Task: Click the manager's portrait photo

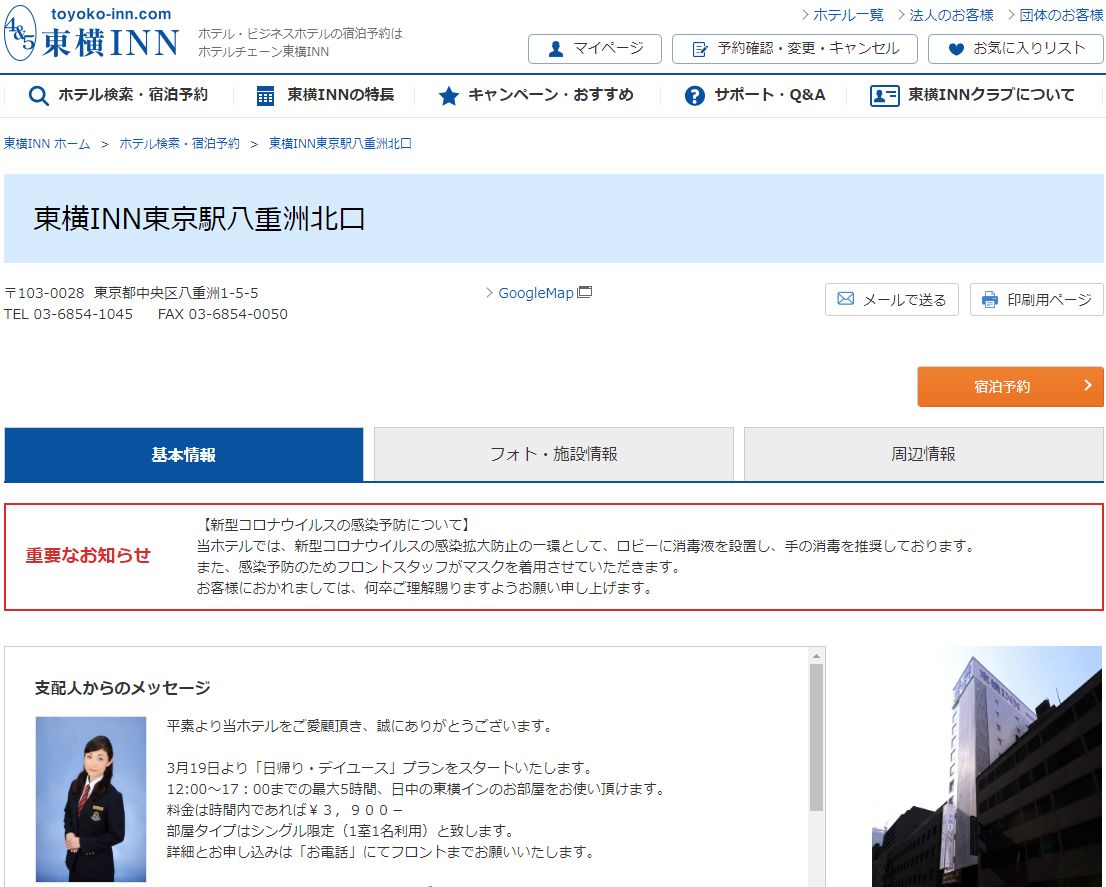Action: tap(91, 800)
